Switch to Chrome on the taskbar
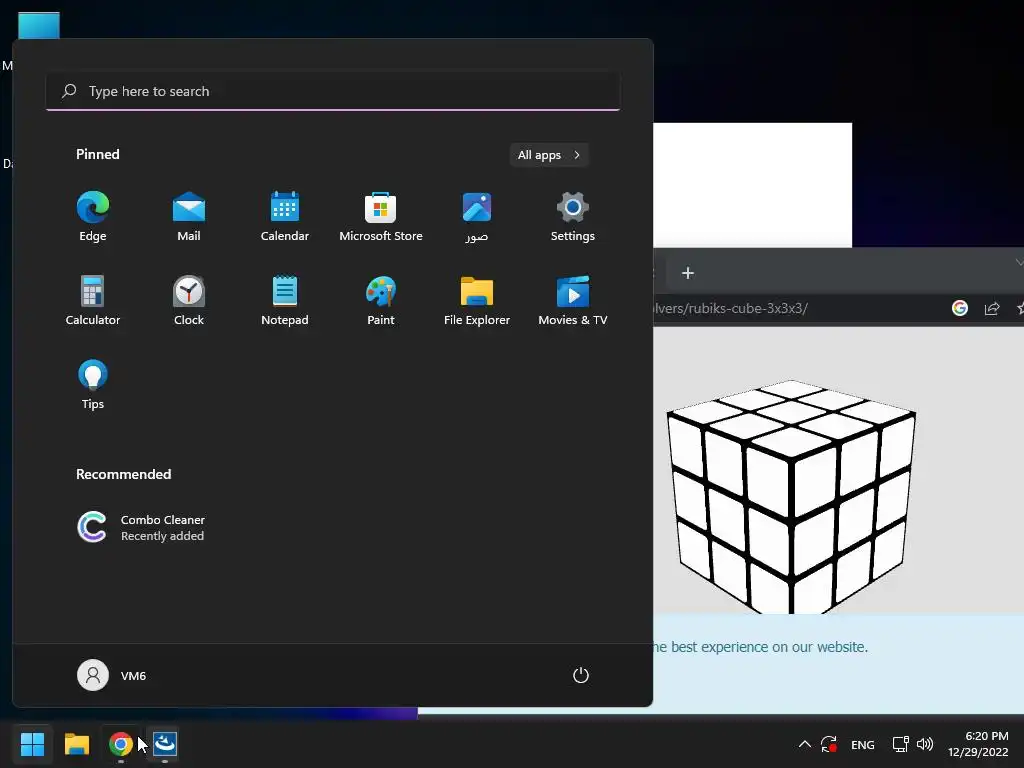 click(x=121, y=744)
